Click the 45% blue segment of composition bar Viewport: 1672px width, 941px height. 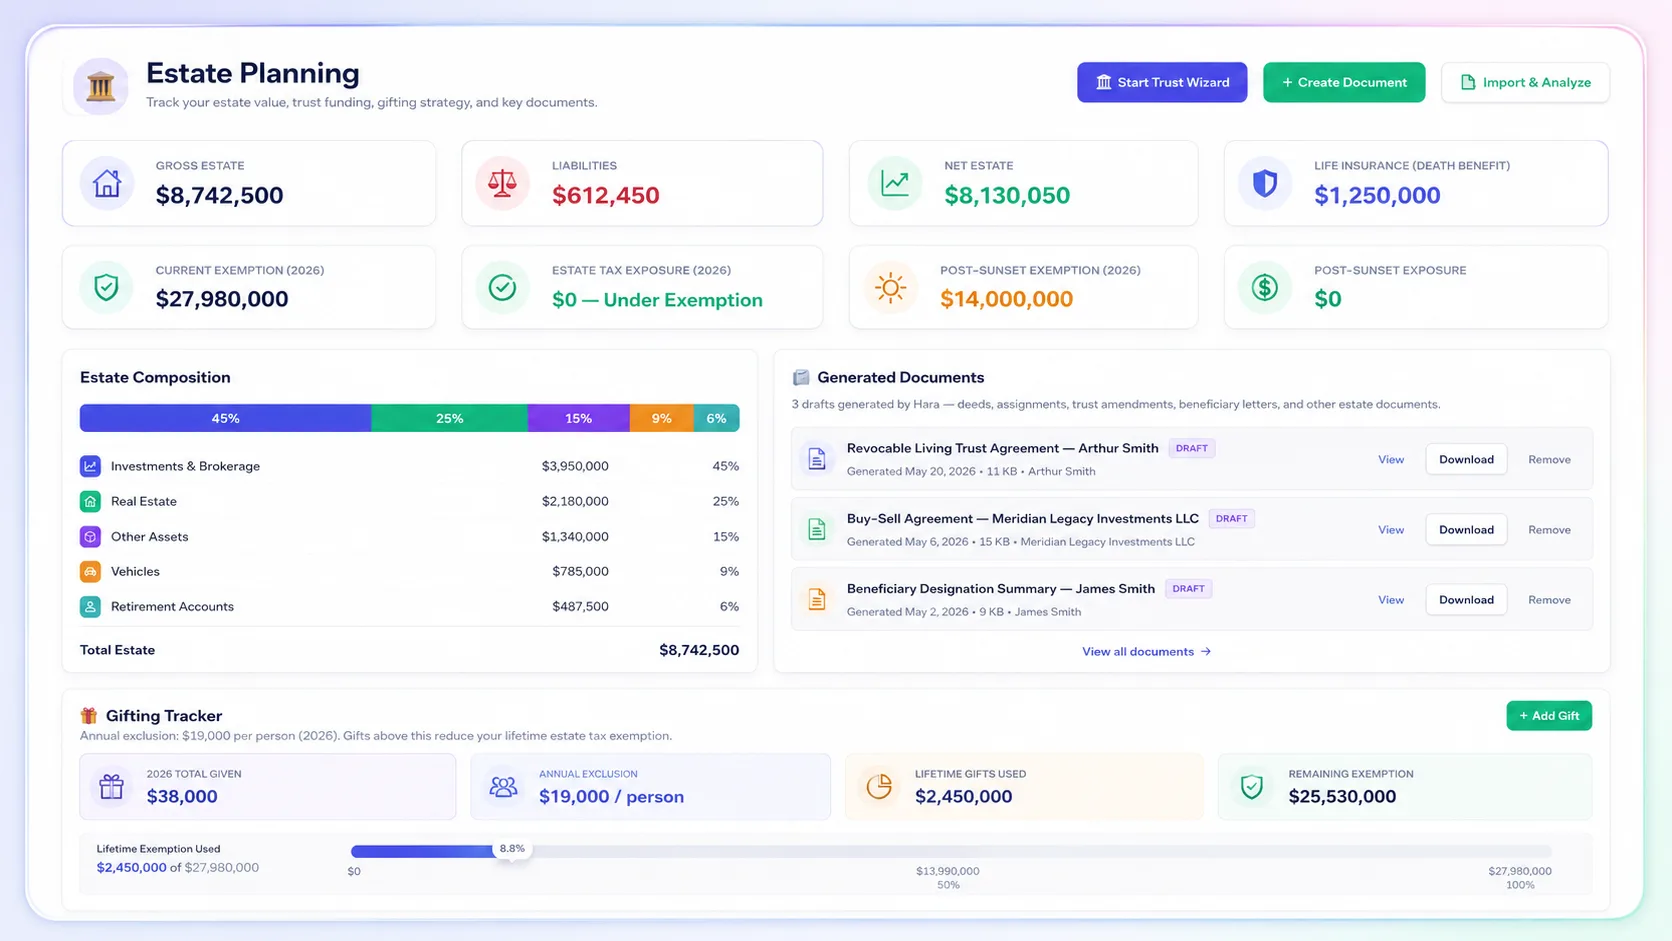pos(225,418)
